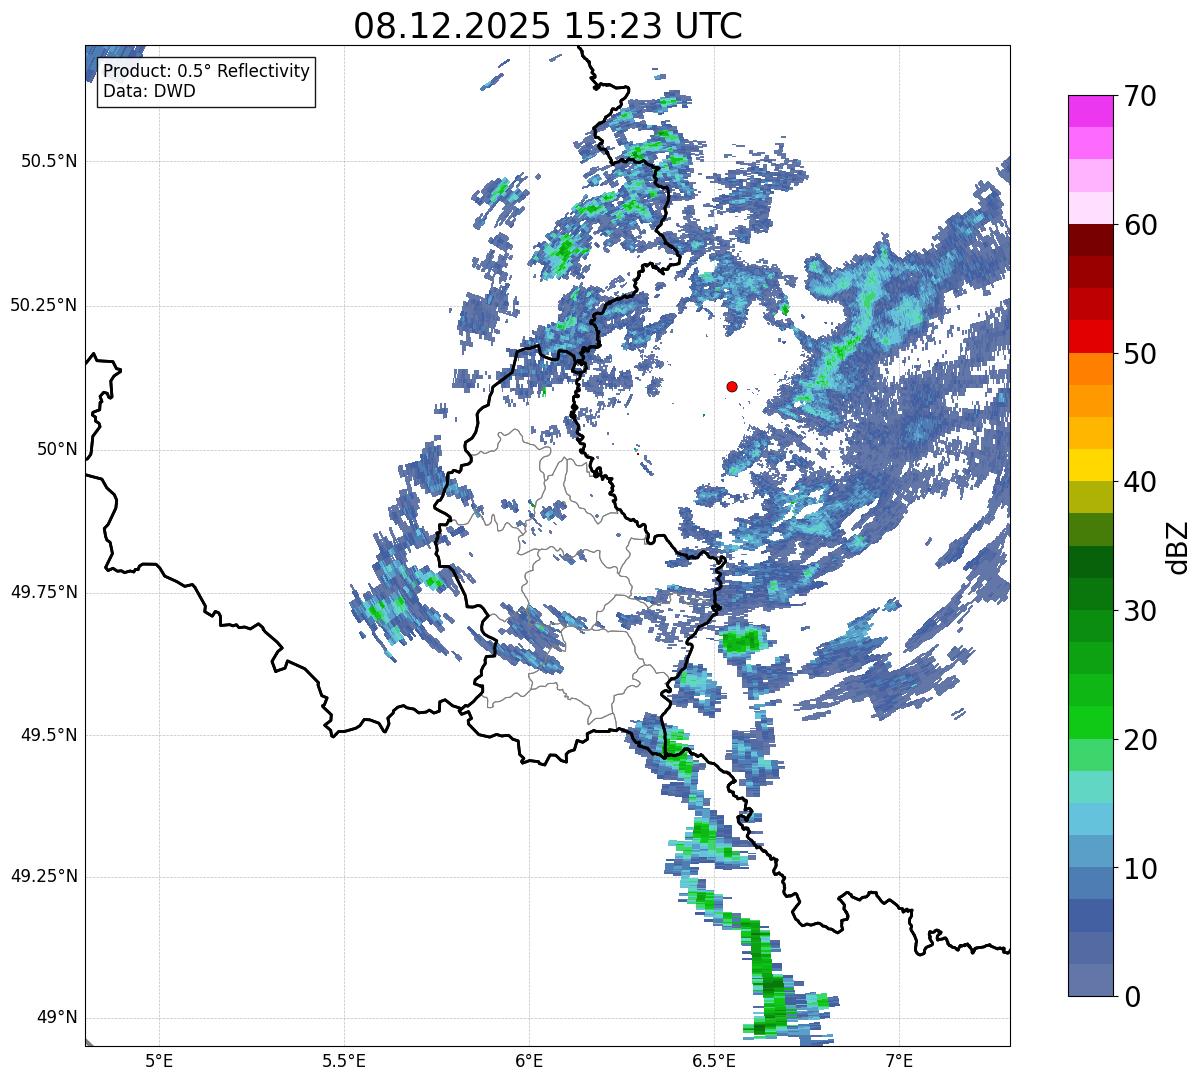This screenshot has height=1081, width=1202.
Task: Click the '49°N' latitude tick label
Action: tap(57, 1018)
